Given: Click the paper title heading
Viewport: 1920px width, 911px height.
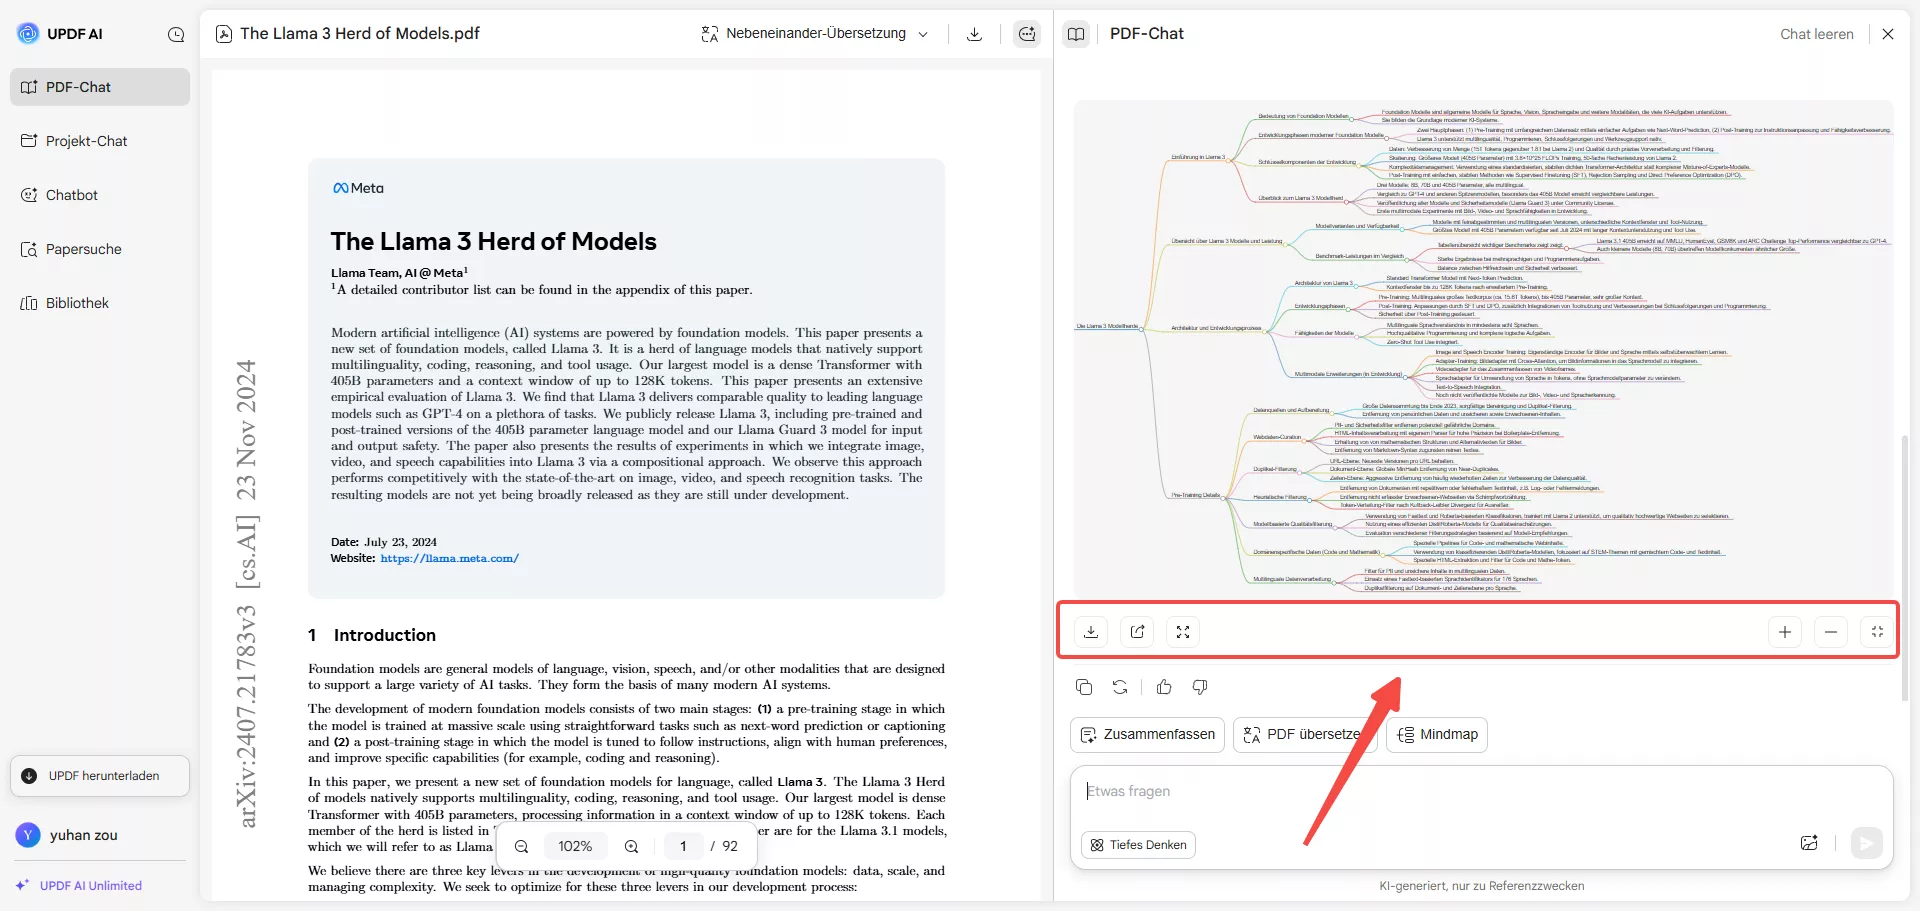Looking at the screenshot, I should (494, 242).
